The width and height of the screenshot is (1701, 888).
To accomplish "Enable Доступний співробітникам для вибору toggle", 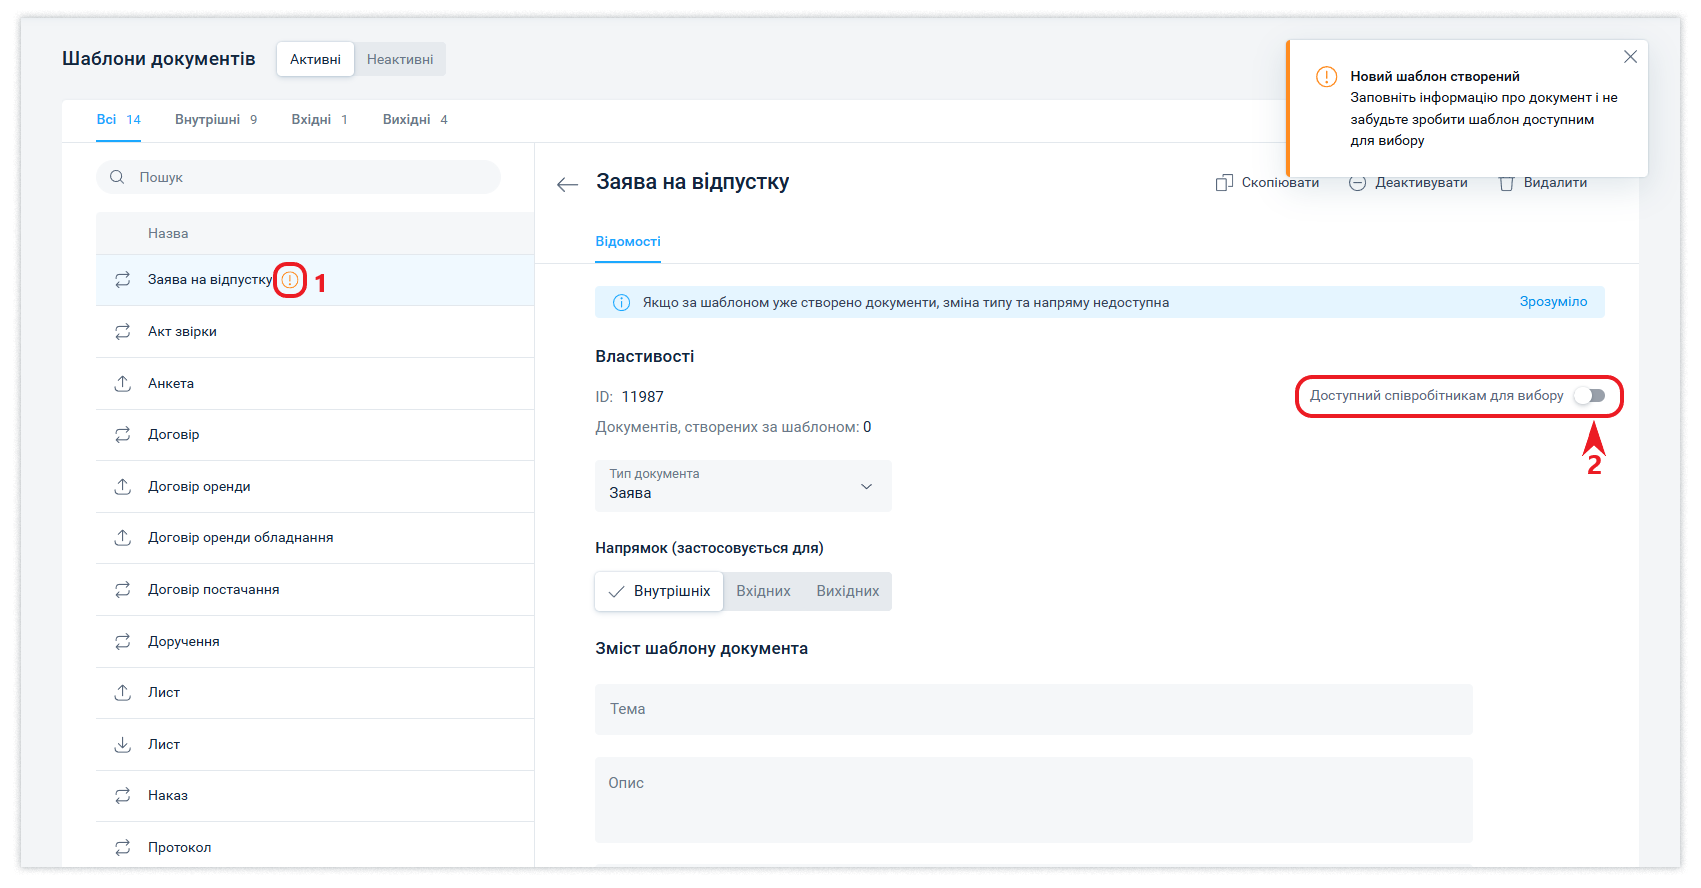I will pyautogui.click(x=1589, y=396).
